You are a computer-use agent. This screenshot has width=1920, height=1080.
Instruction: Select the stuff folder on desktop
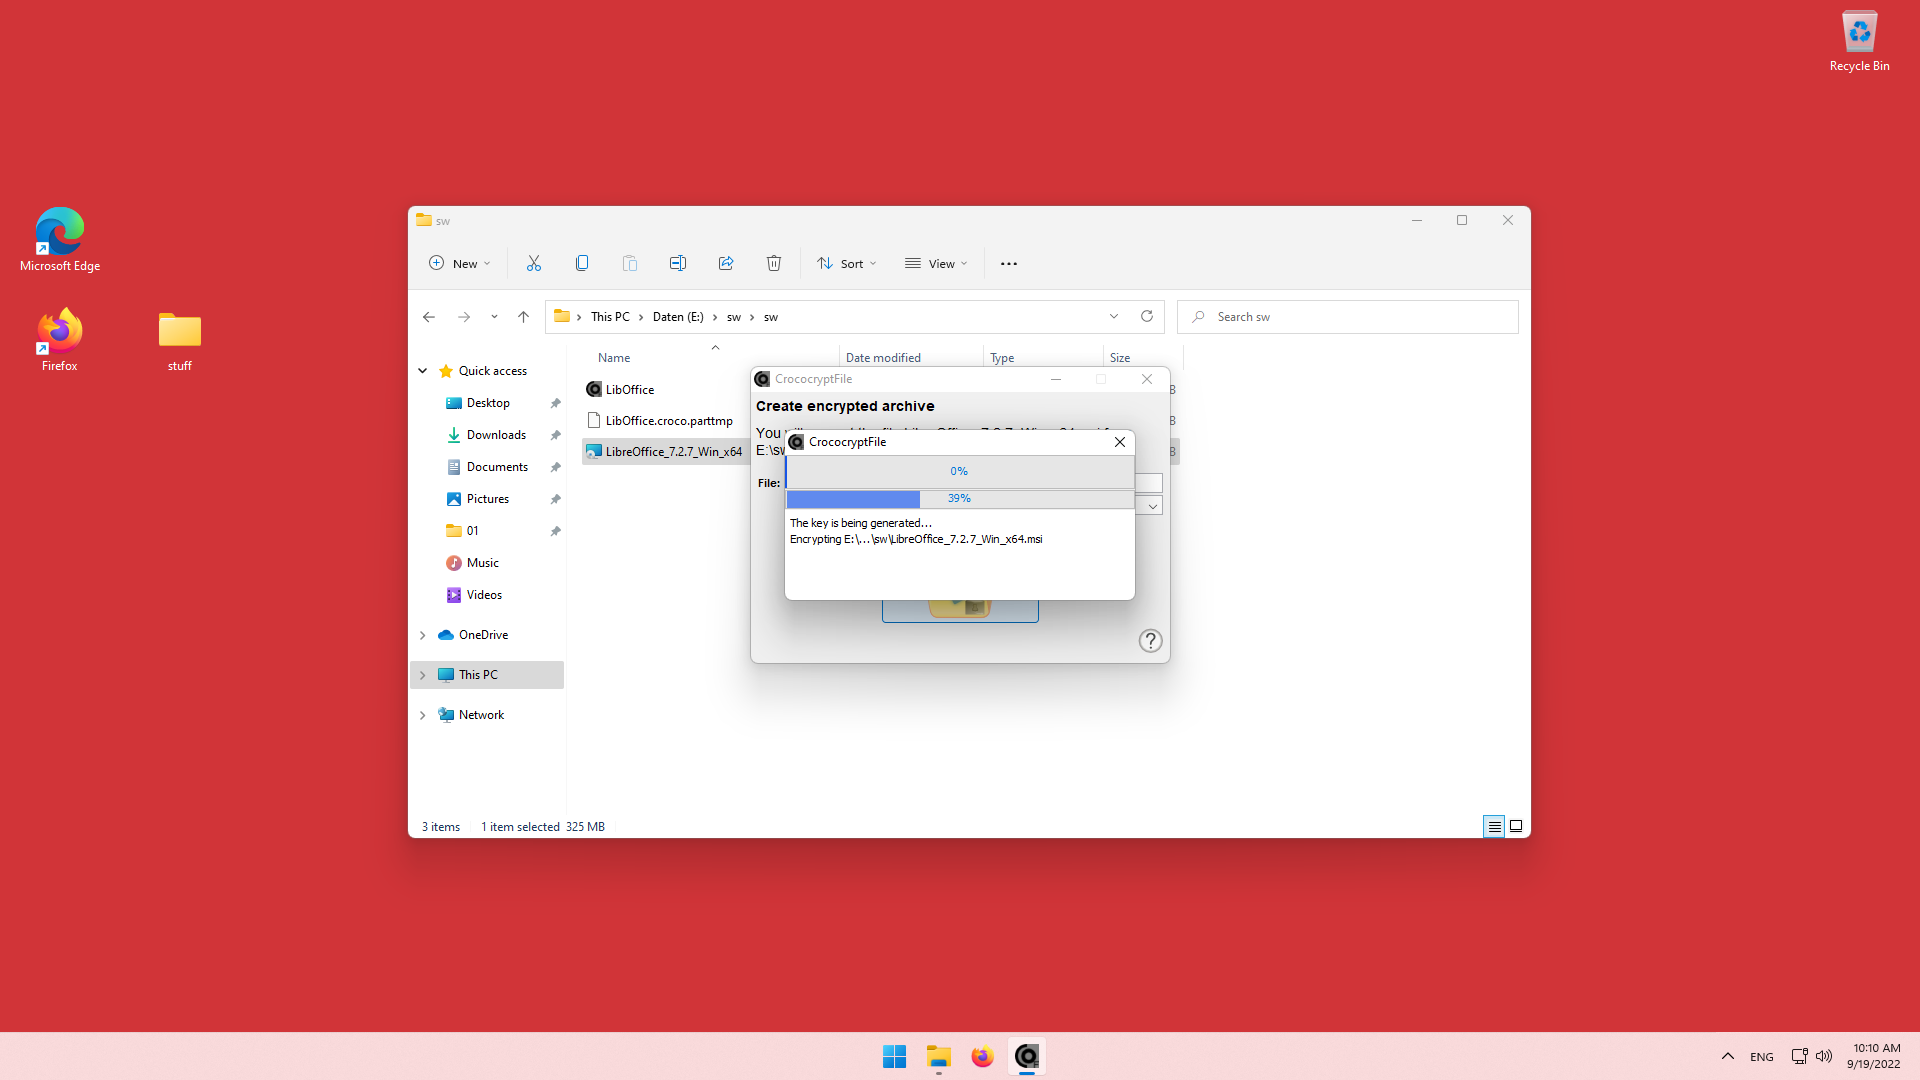pyautogui.click(x=180, y=340)
